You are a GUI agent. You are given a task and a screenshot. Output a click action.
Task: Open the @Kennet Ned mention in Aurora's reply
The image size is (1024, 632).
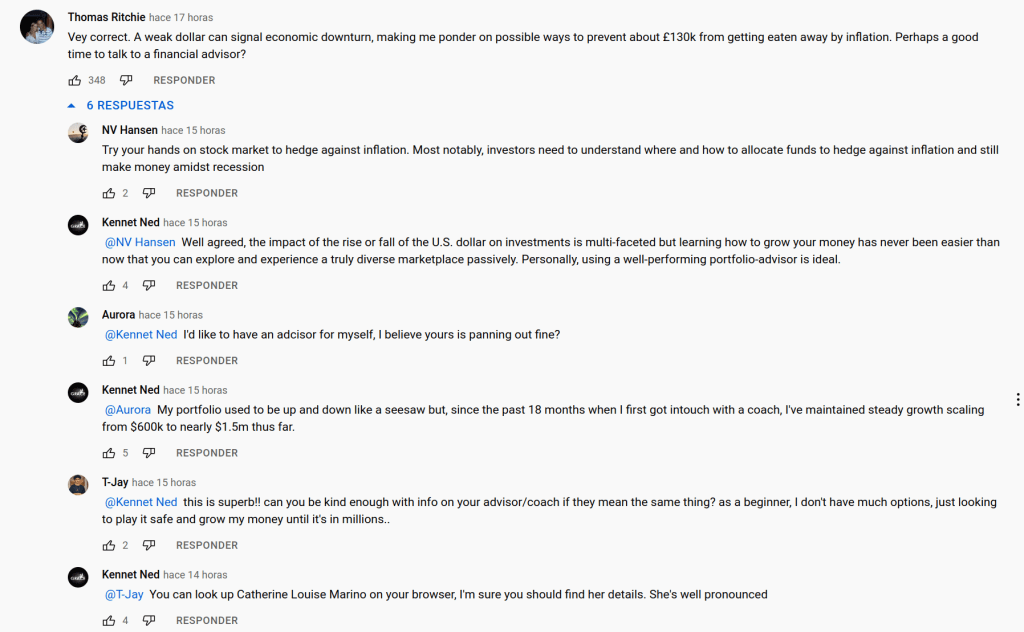[140, 334]
